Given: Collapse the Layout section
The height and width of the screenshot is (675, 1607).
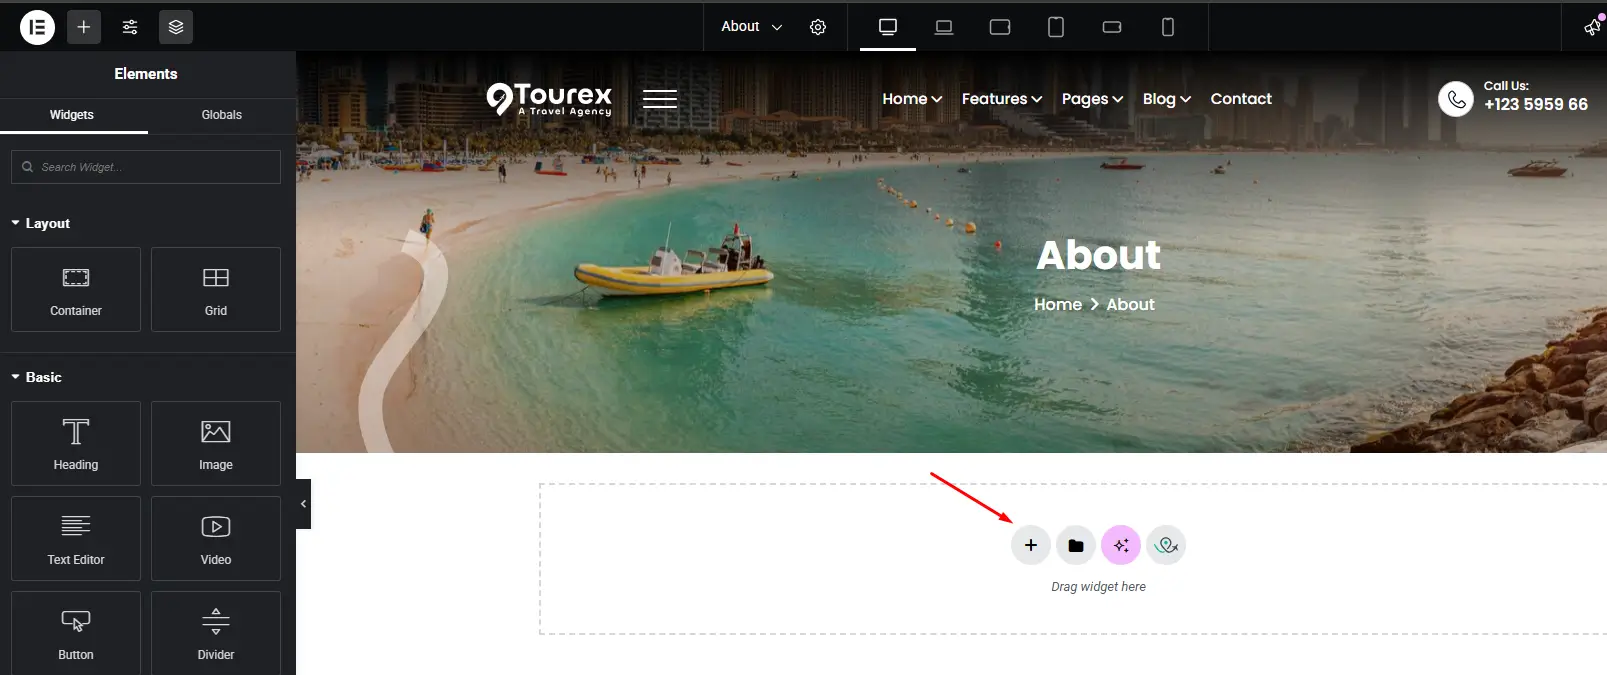Looking at the screenshot, I should [x=41, y=223].
